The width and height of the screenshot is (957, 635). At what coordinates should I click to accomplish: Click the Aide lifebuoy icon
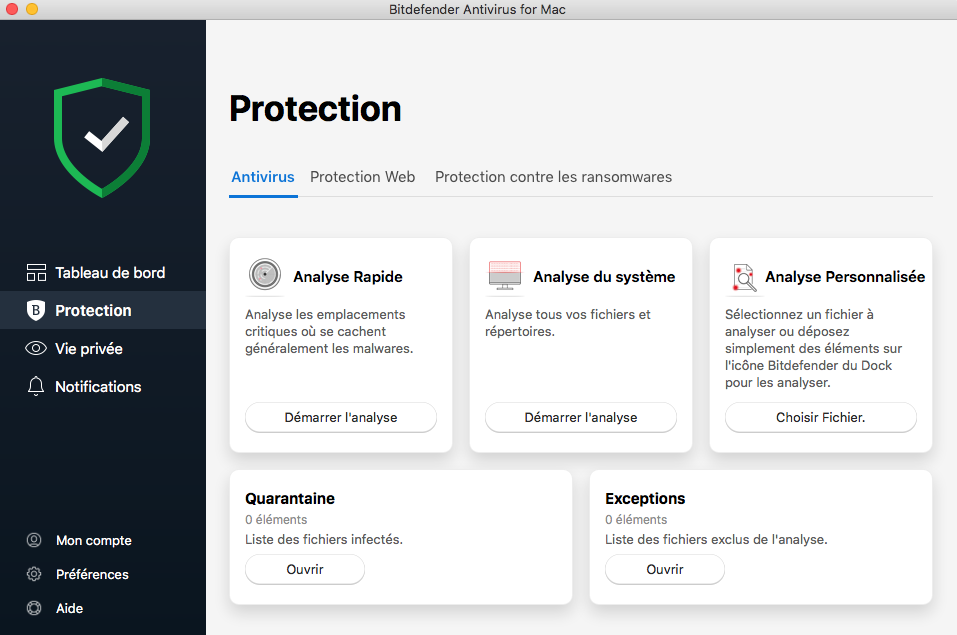click(x=34, y=608)
